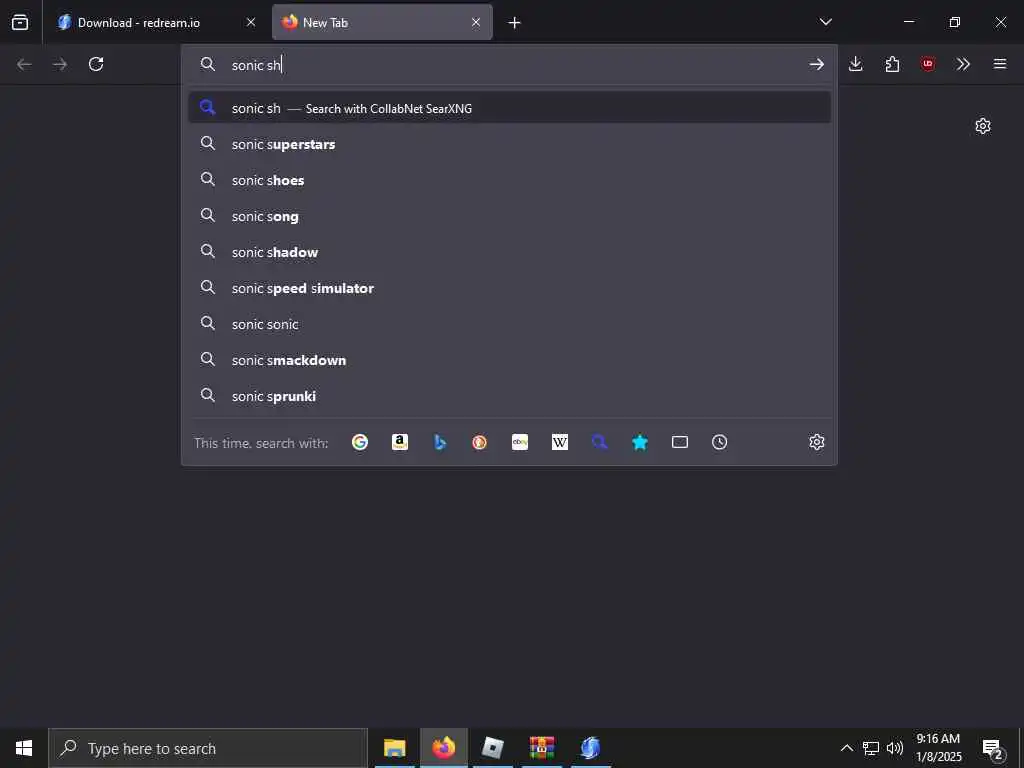Open the Extensions puzzle icon
Viewport: 1024px width, 768px height.
tap(892, 64)
